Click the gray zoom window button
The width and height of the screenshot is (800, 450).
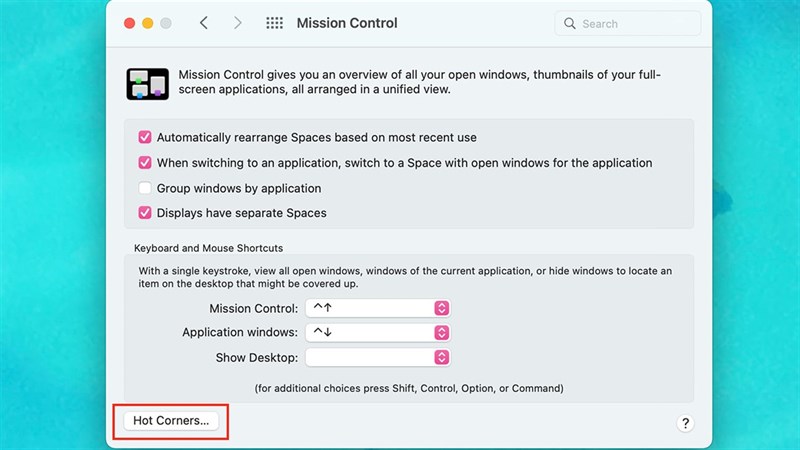click(166, 23)
